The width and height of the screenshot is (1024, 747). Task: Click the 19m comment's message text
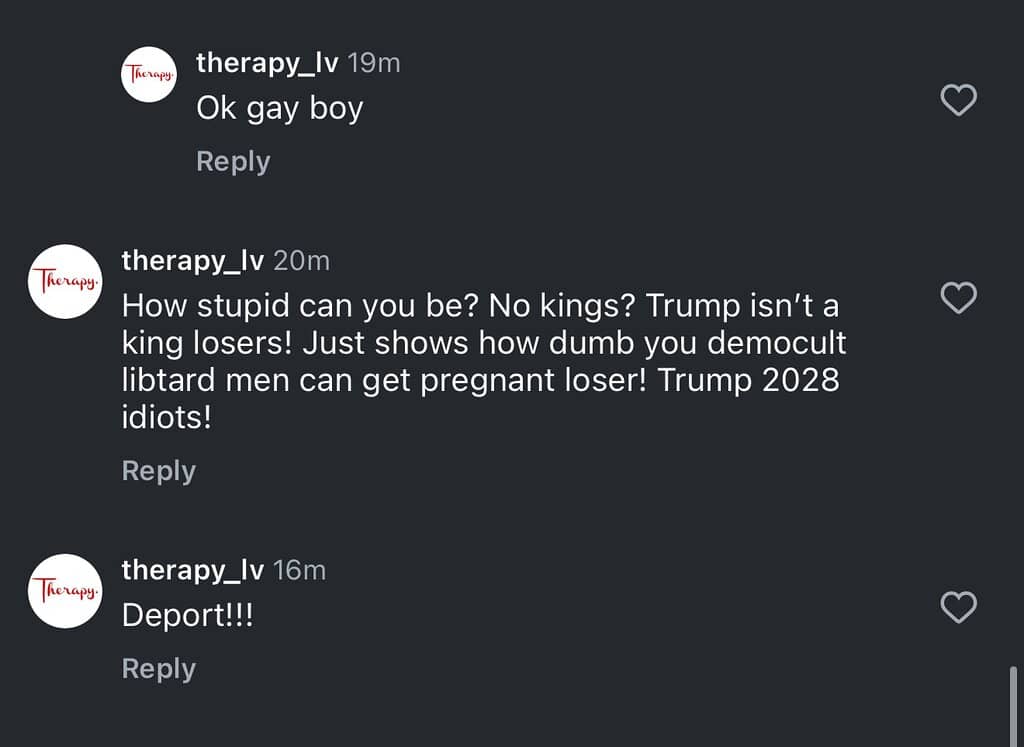tap(279, 108)
